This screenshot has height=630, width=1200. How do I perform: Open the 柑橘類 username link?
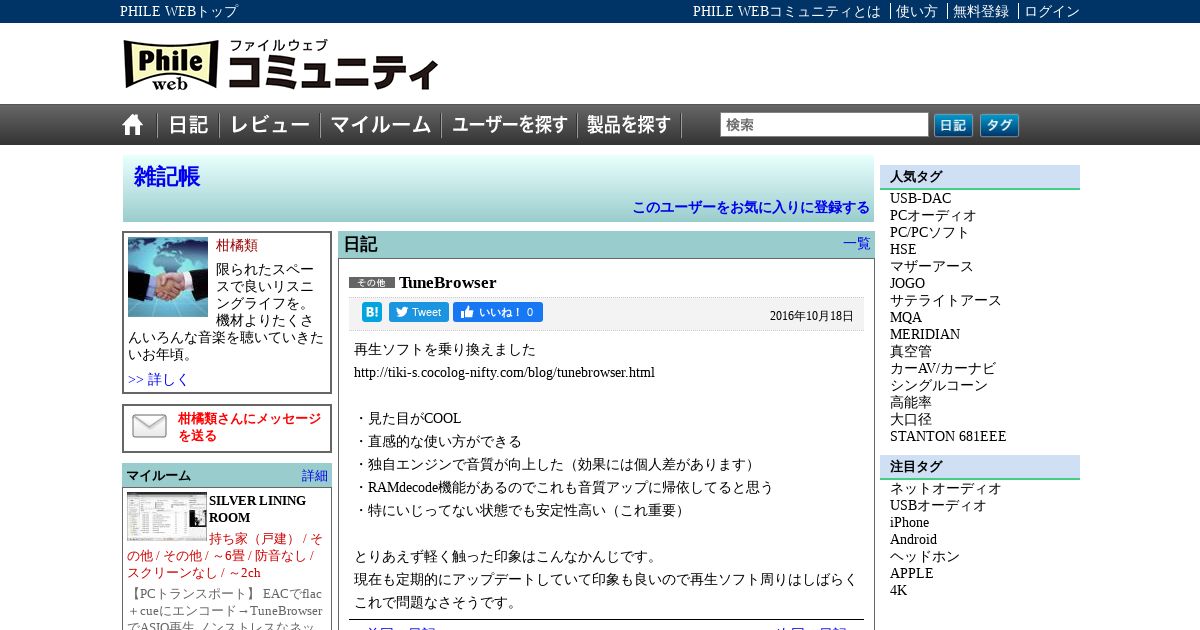[237, 245]
